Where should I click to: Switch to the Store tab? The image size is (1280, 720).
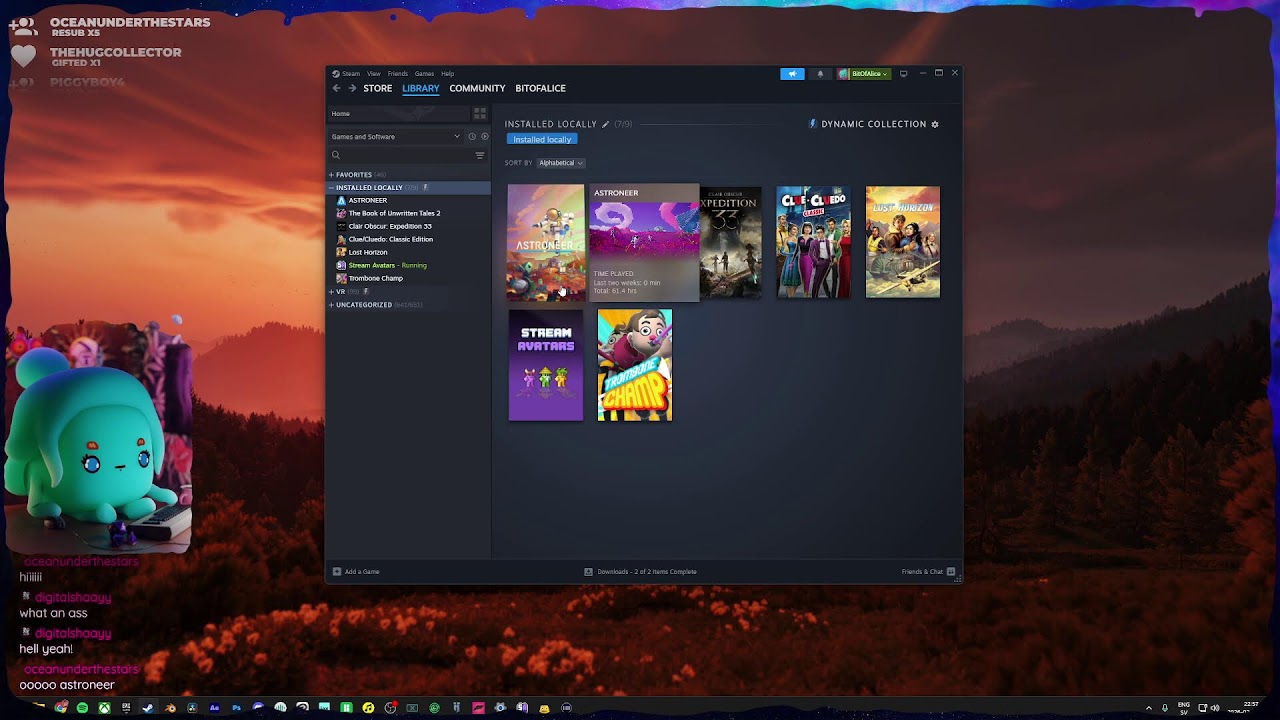tap(378, 88)
